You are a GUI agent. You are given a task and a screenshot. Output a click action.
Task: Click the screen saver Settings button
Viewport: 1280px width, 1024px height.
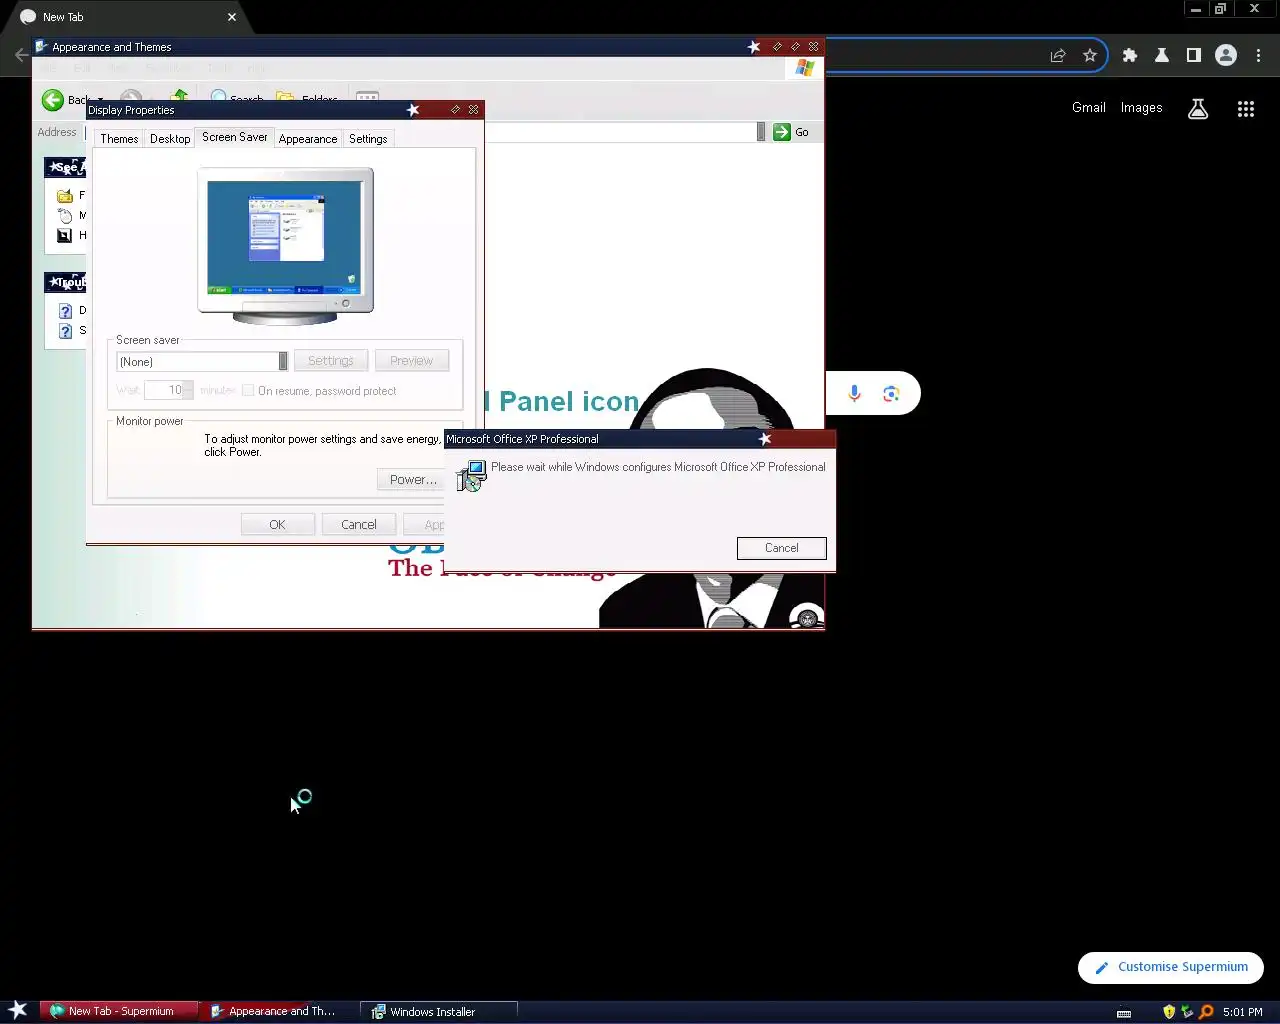[331, 361]
